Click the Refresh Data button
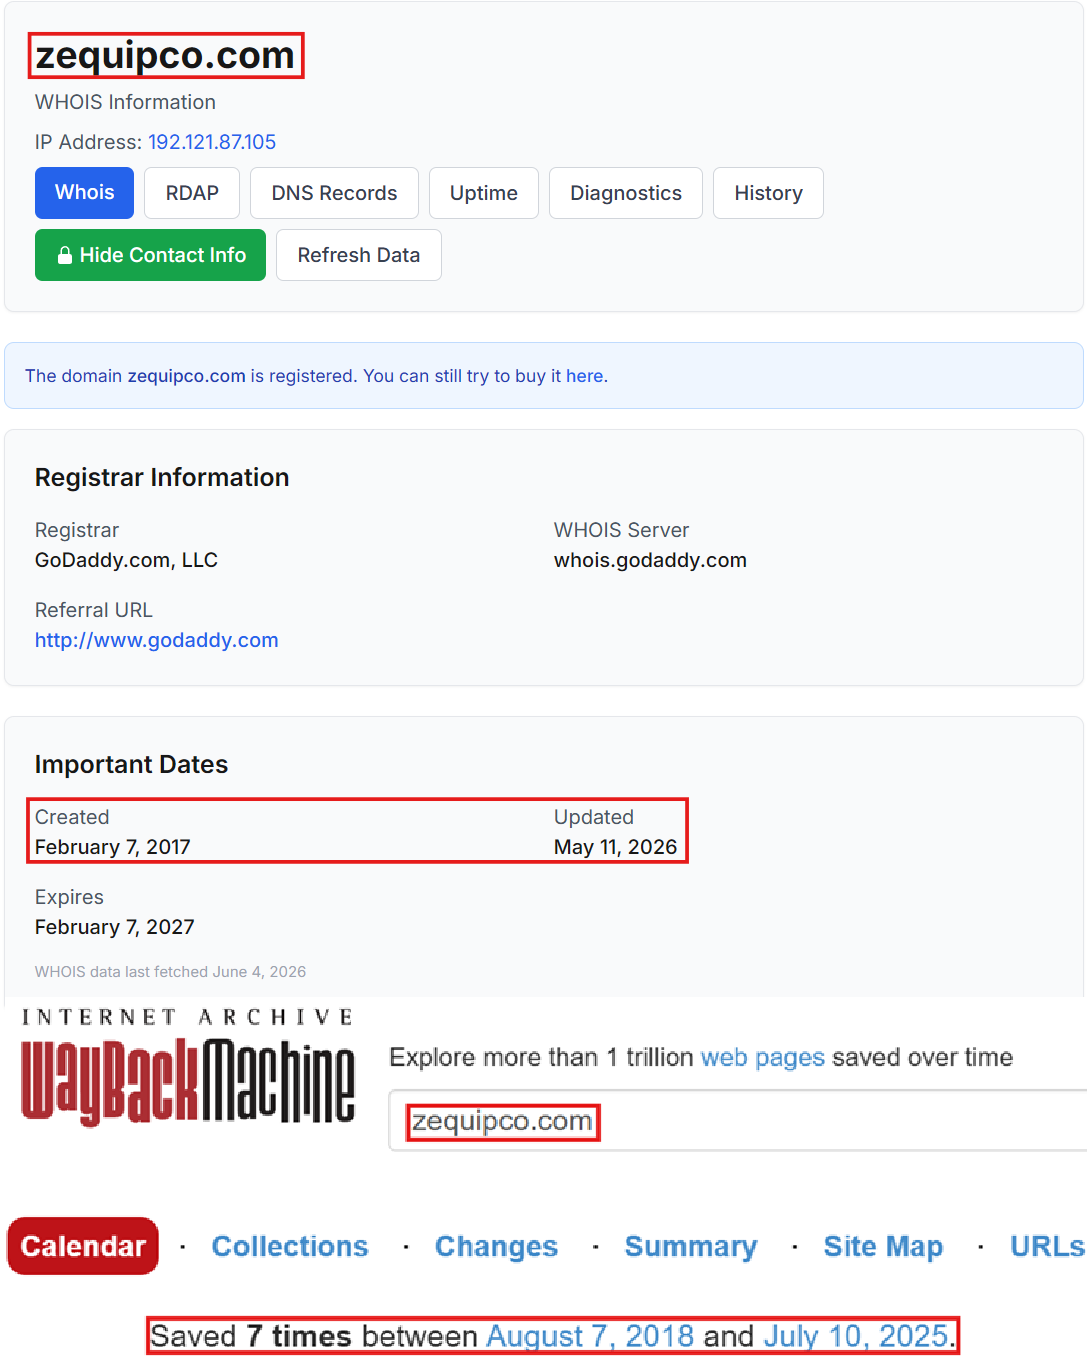 (359, 255)
